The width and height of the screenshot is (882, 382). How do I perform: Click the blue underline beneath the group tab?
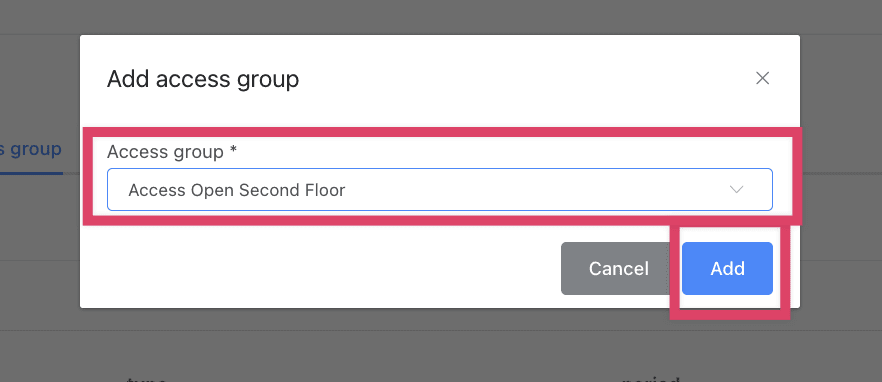[31, 173]
